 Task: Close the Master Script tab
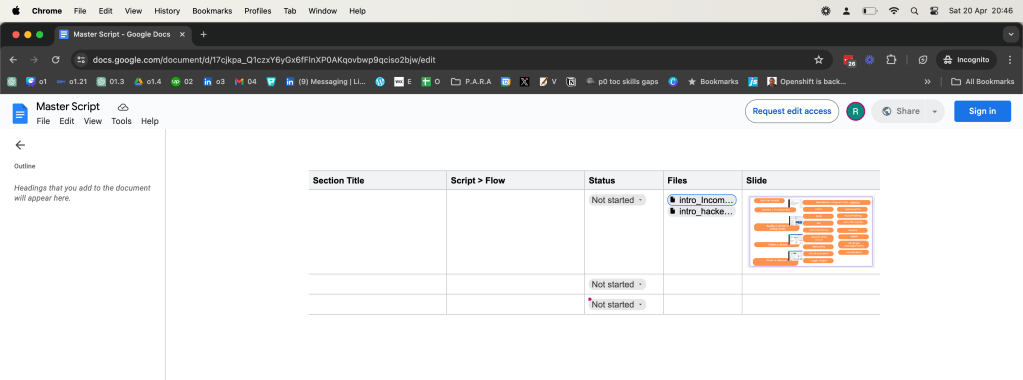(182, 35)
